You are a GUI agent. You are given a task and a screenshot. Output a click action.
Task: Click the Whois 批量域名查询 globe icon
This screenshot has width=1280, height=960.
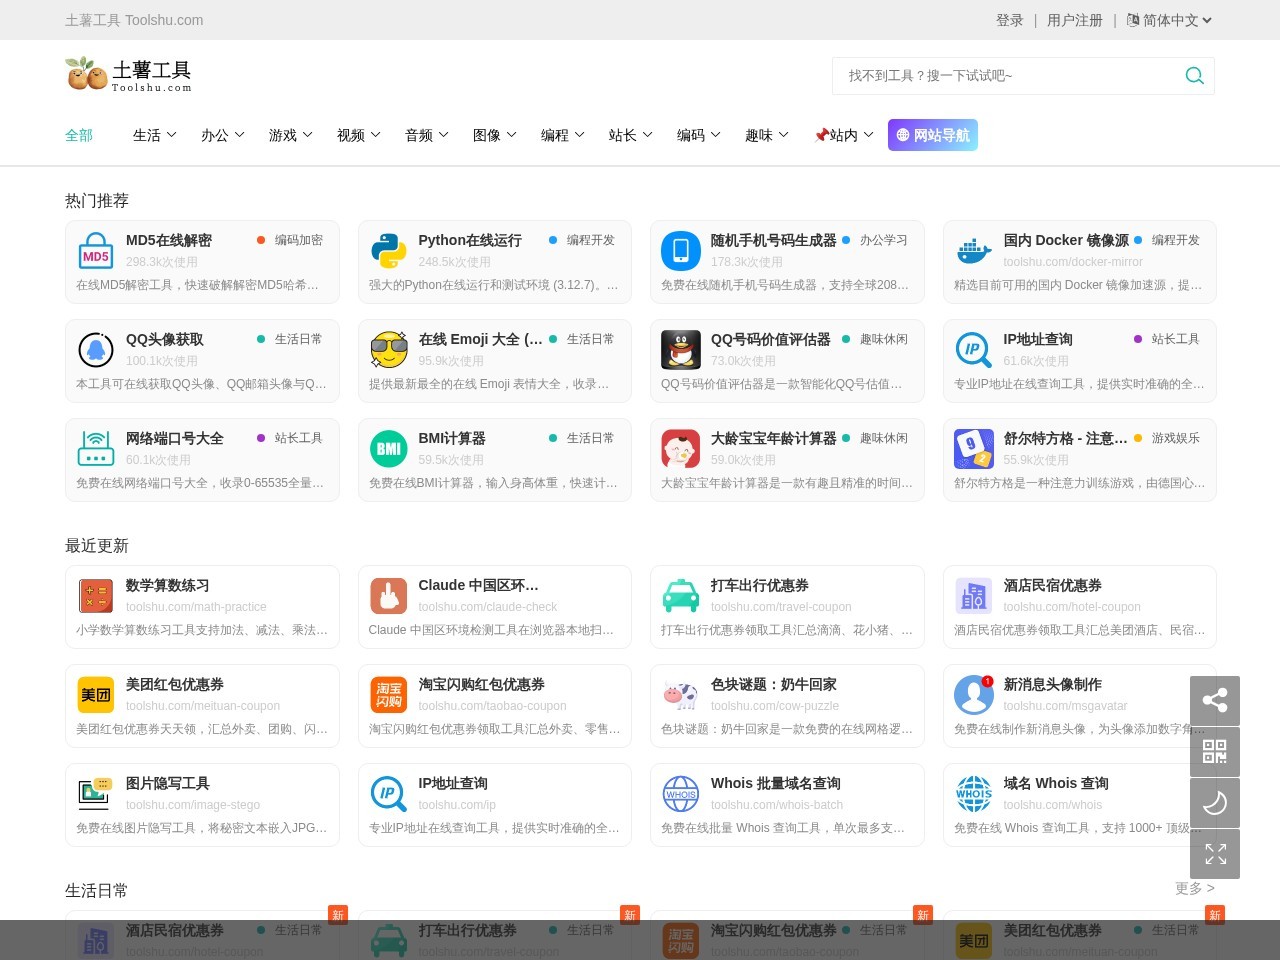pyautogui.click(x=681, y=793)
